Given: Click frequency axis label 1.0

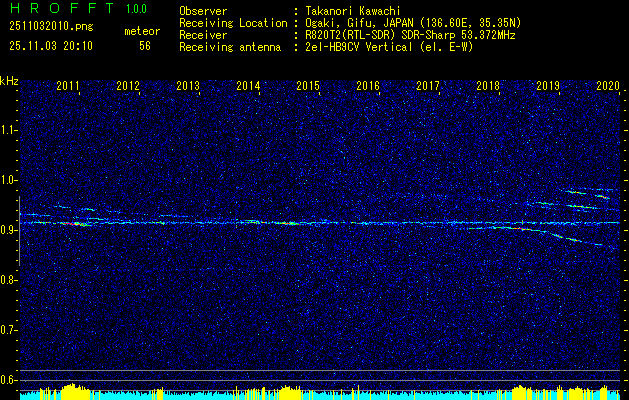Looking at the screenshot, I should click(x=9, y=180).
